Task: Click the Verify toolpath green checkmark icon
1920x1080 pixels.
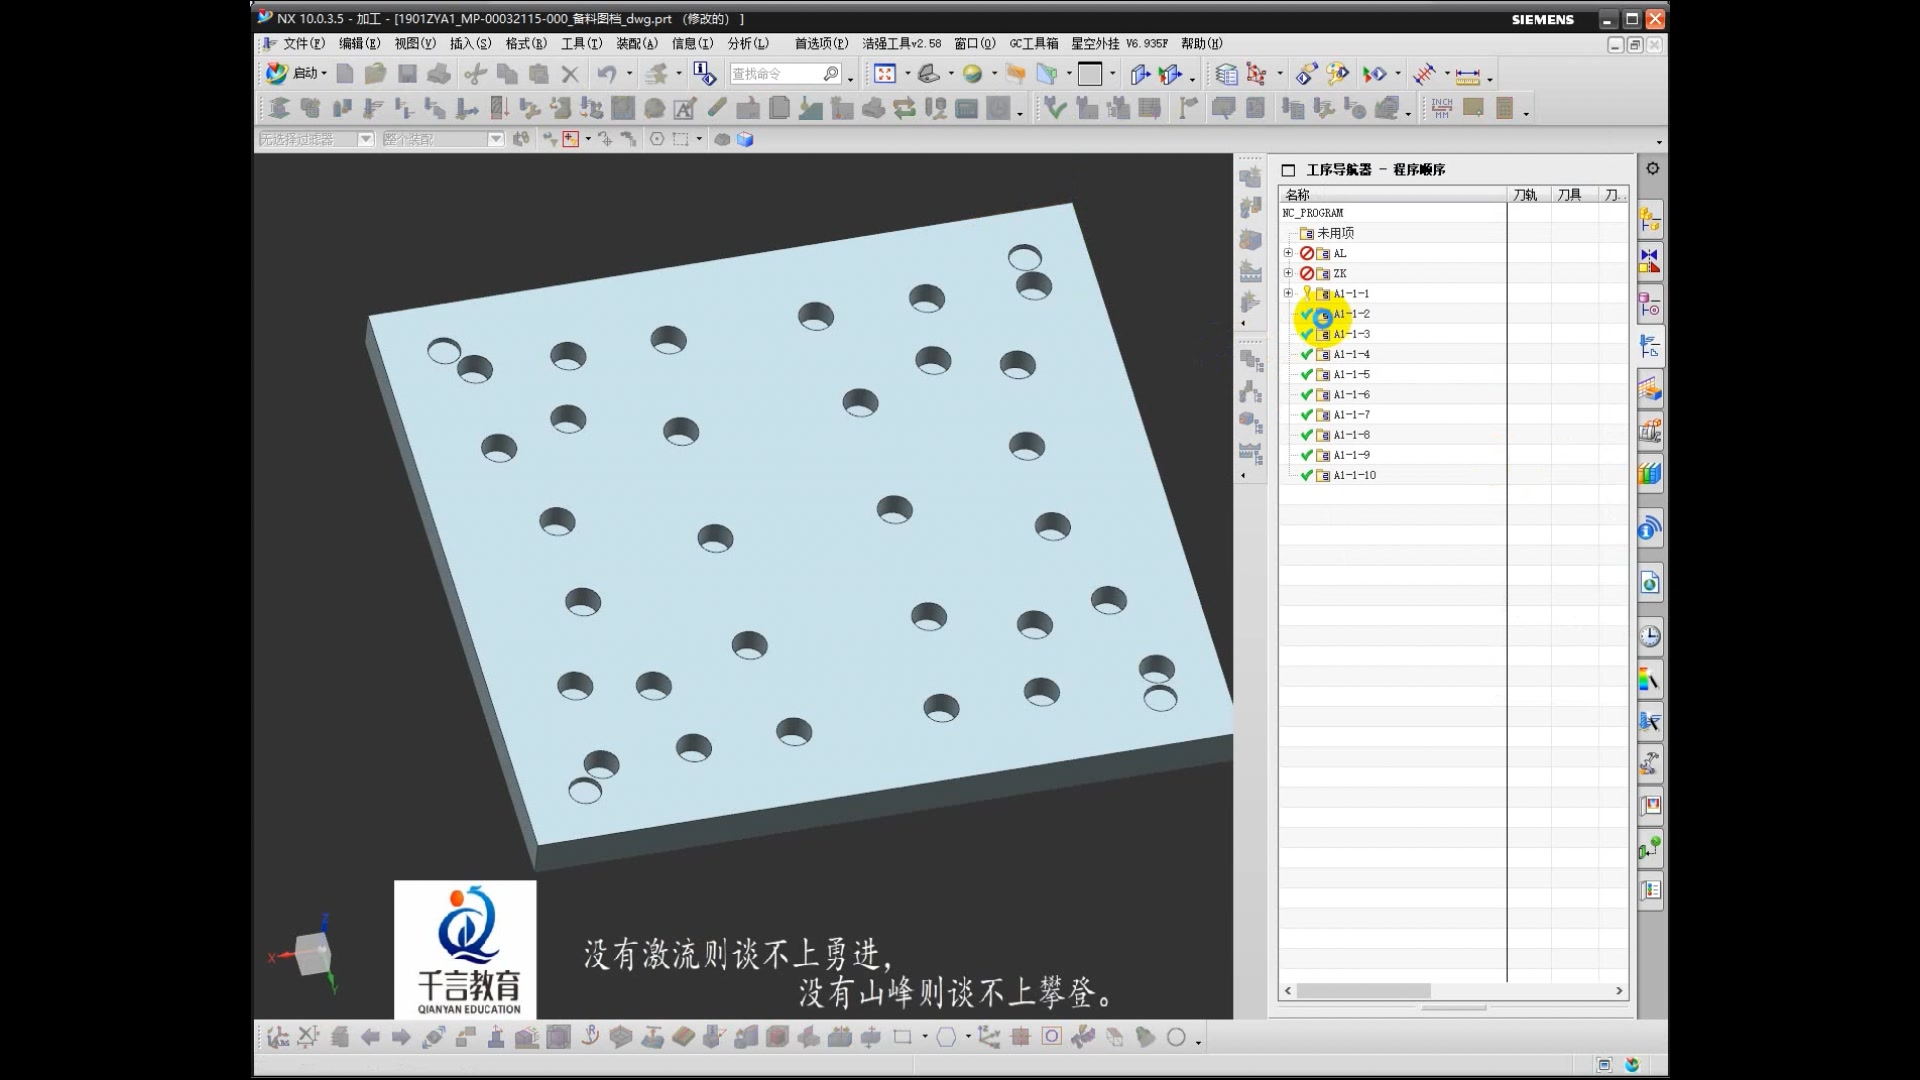Action: coord(1054,108)
